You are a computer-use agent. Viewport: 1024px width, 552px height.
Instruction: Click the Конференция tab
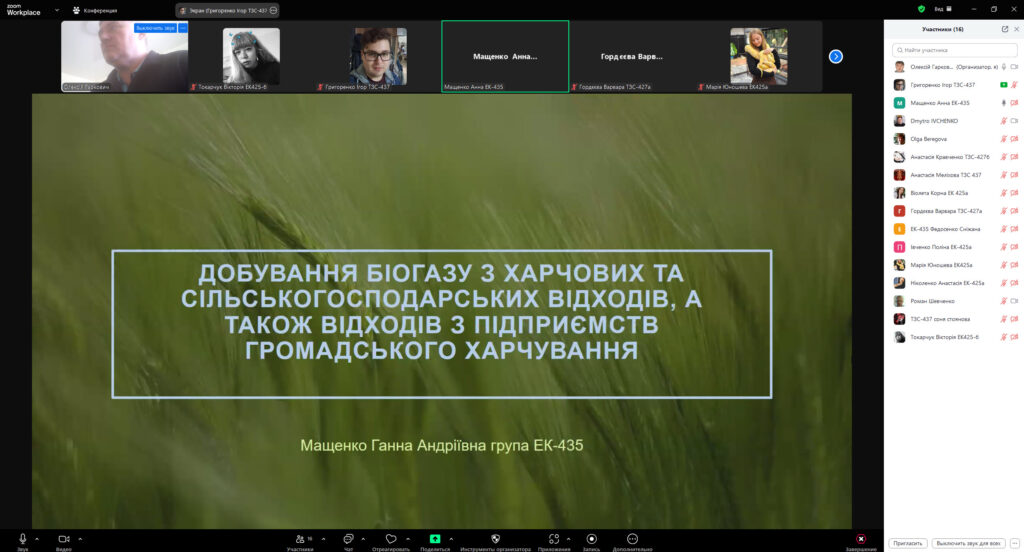pos(95,10)
